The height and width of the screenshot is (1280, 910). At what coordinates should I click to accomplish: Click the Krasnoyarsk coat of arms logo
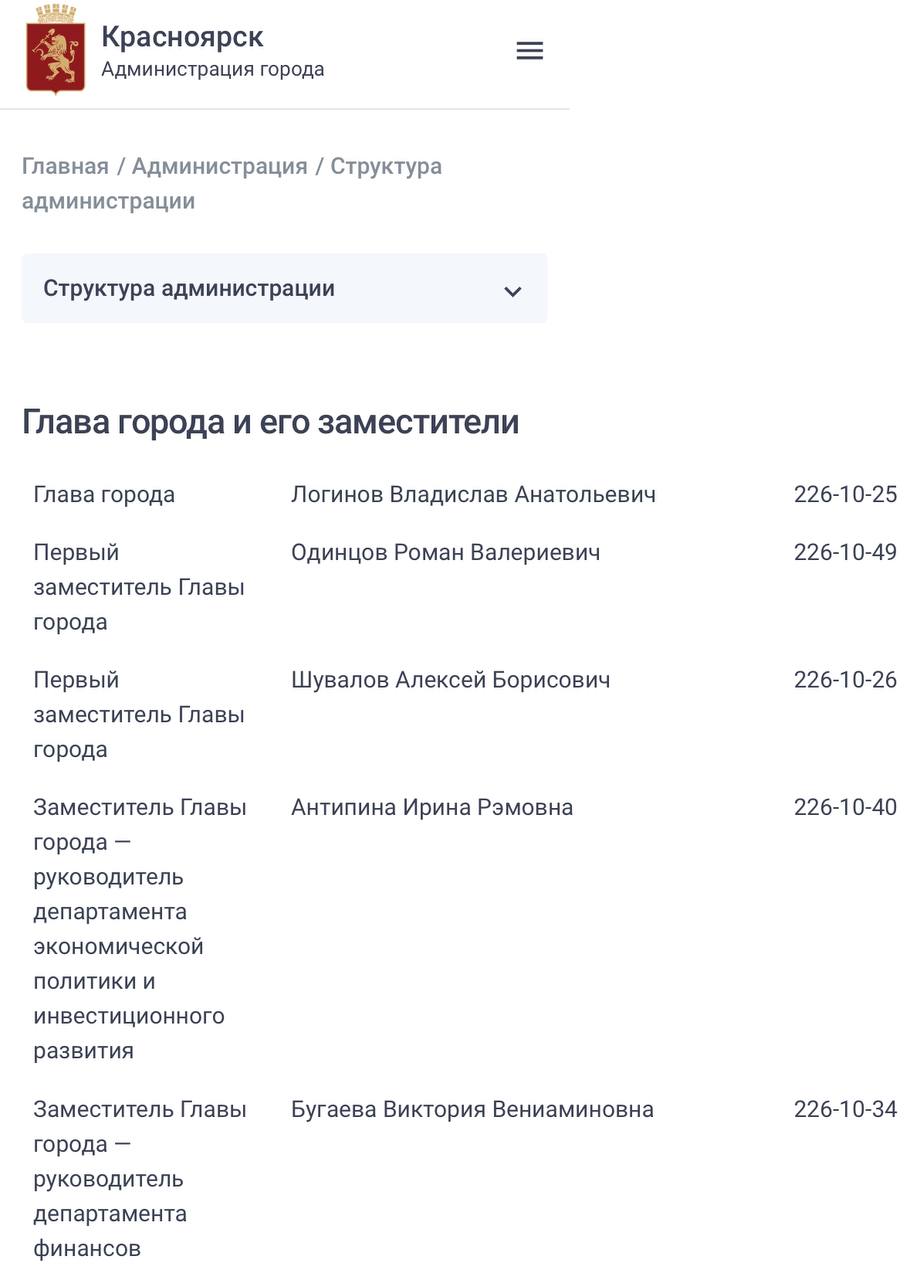click(x=56, y=51)
